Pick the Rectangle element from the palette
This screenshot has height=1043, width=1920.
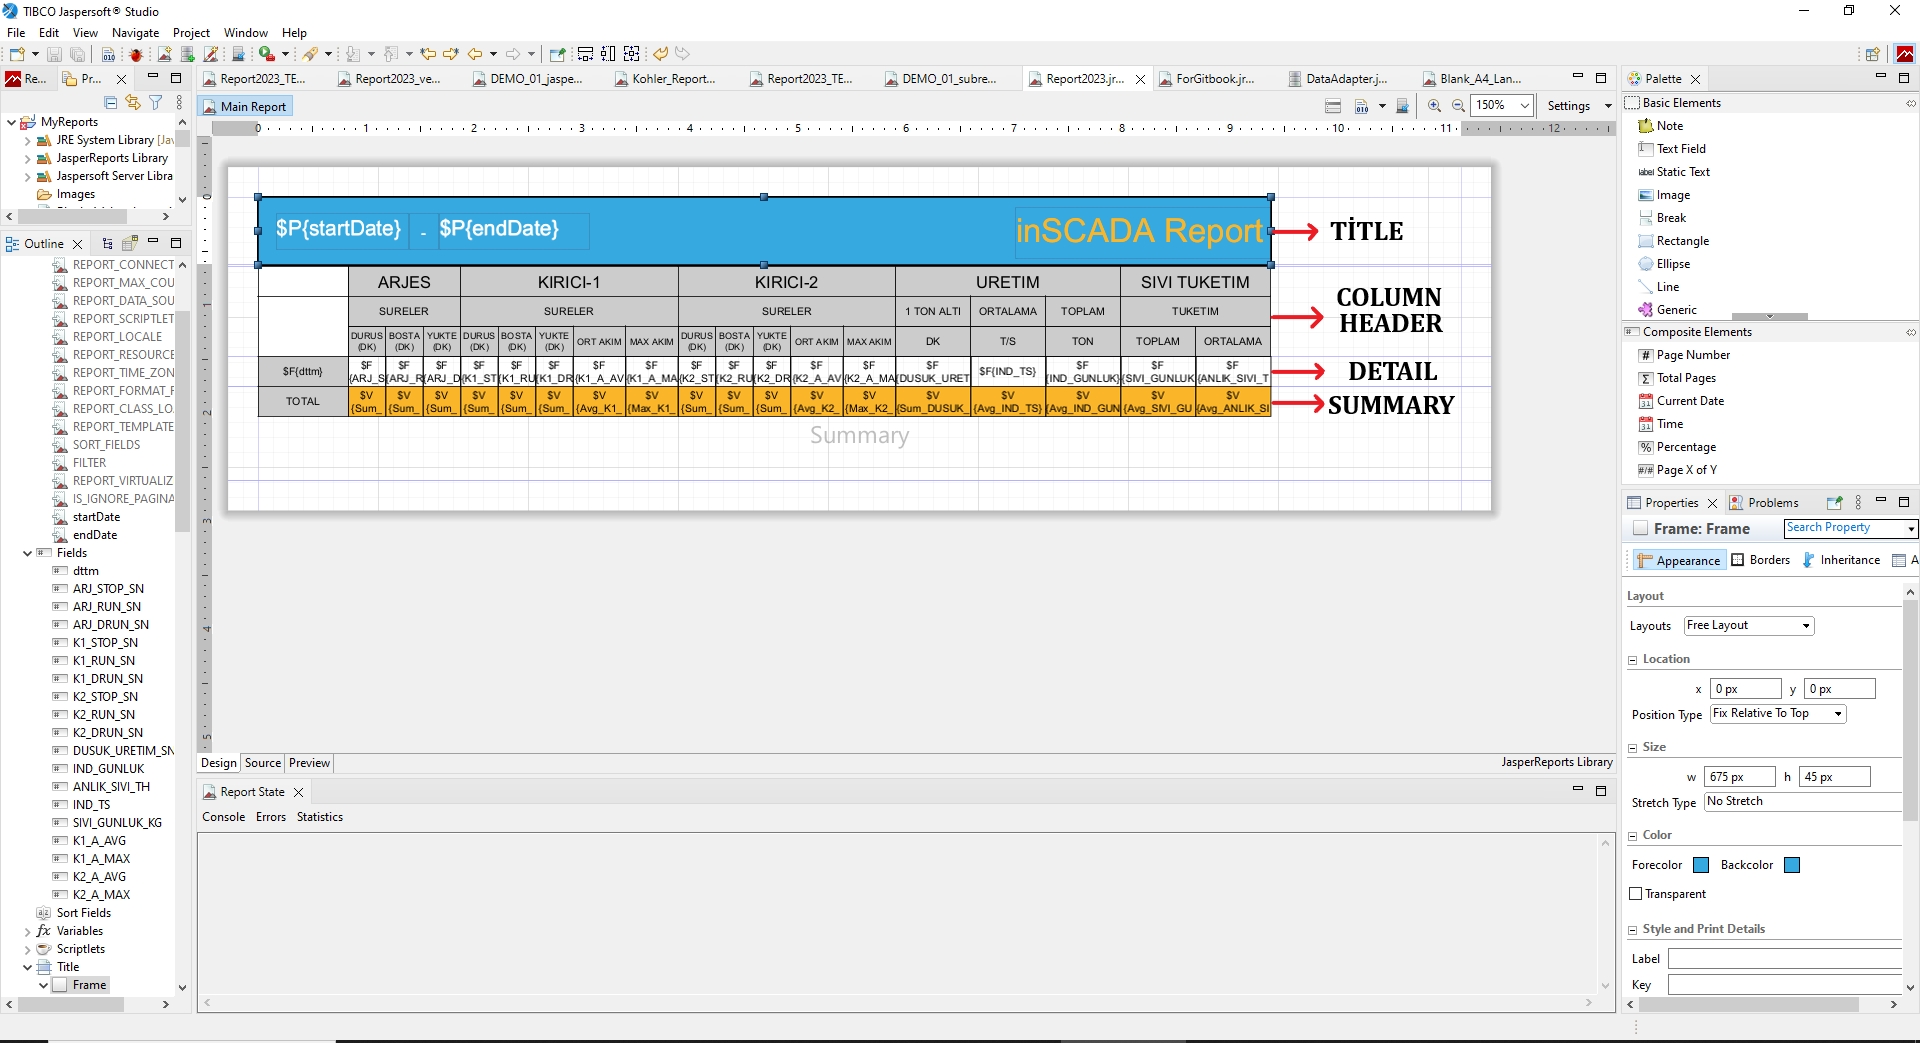[x=1682, y=241]
